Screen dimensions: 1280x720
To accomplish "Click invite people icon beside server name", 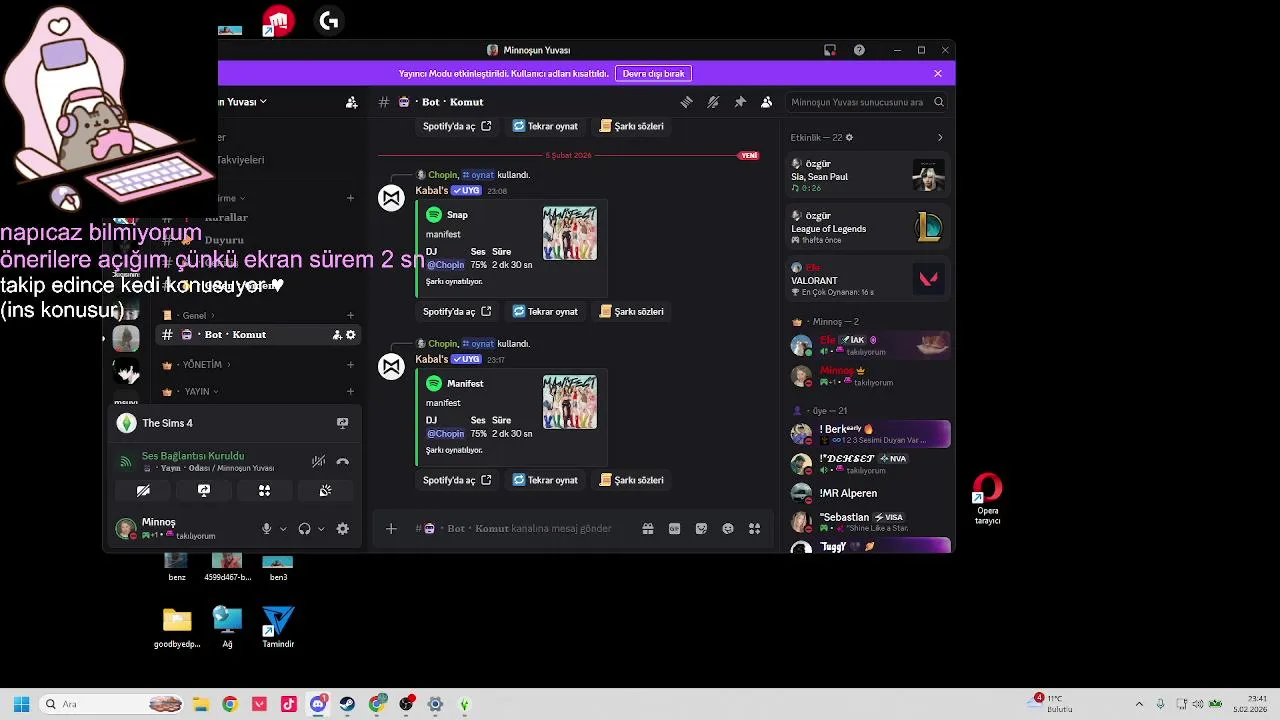I will tap(351, 102).
